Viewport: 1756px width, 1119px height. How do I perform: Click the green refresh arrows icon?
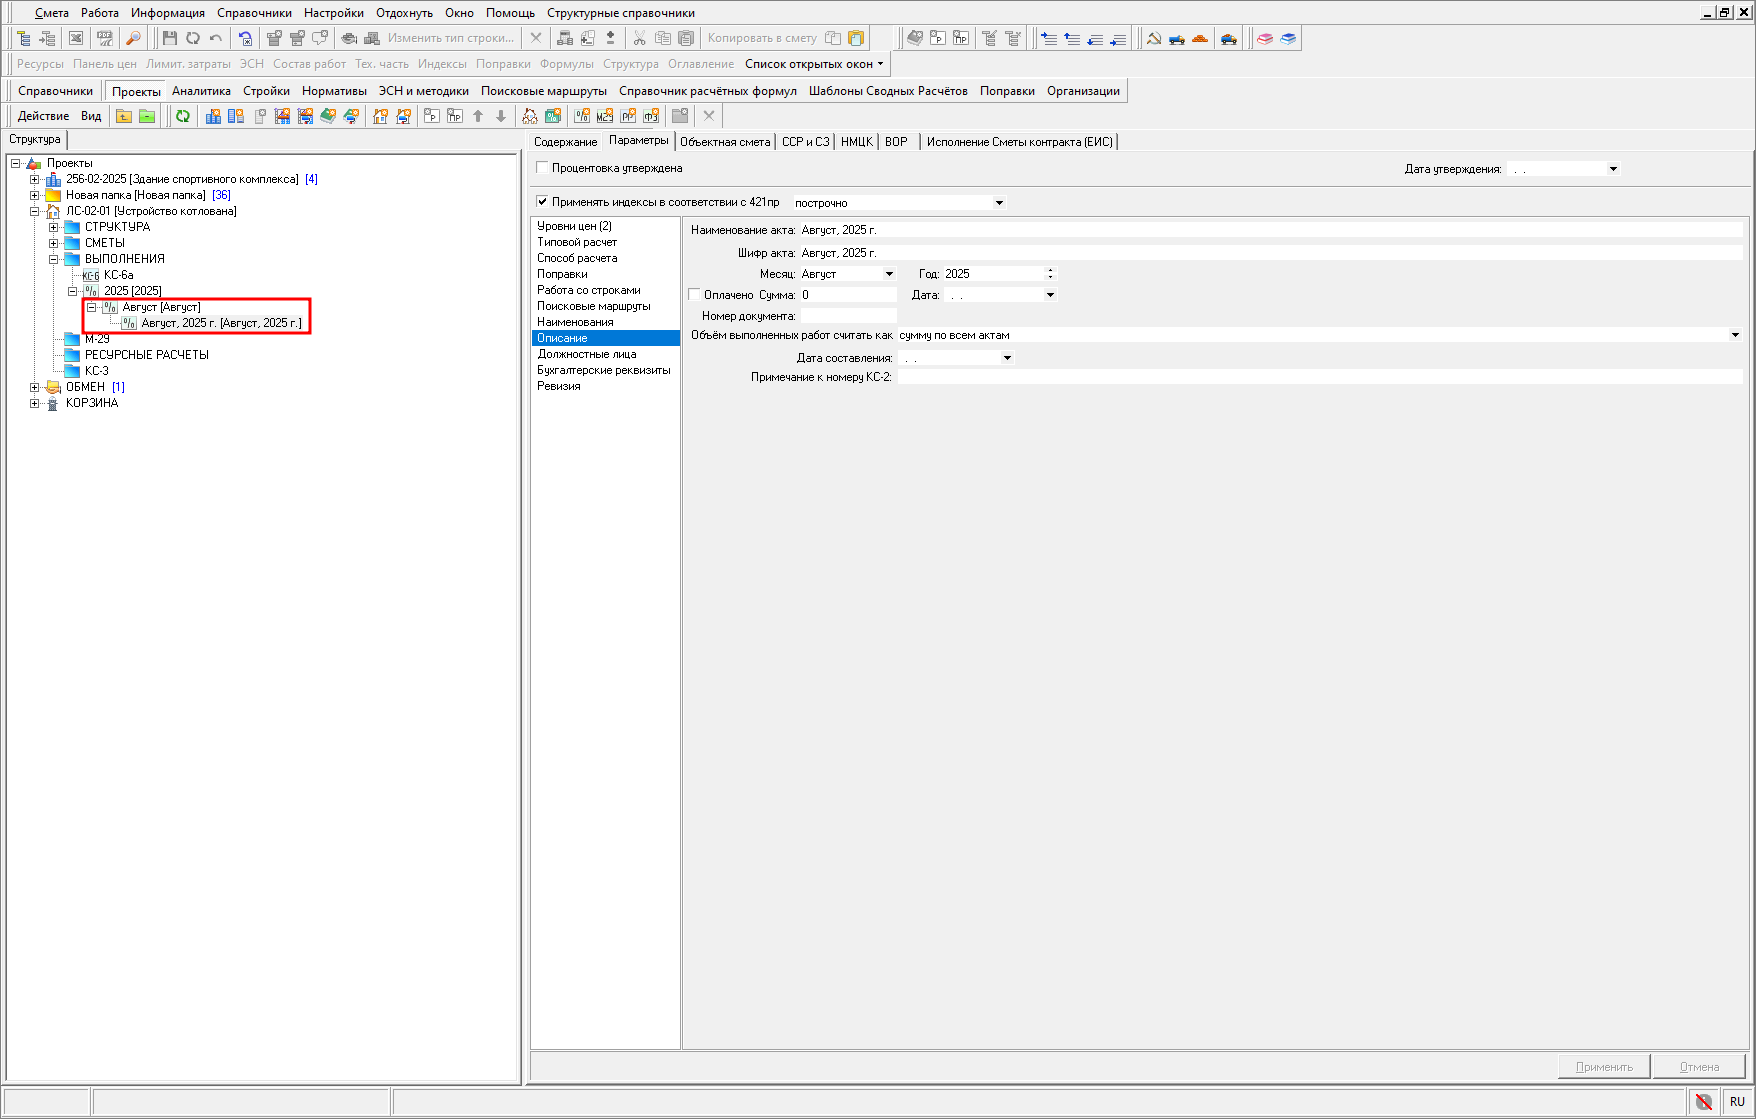(183, 116)
